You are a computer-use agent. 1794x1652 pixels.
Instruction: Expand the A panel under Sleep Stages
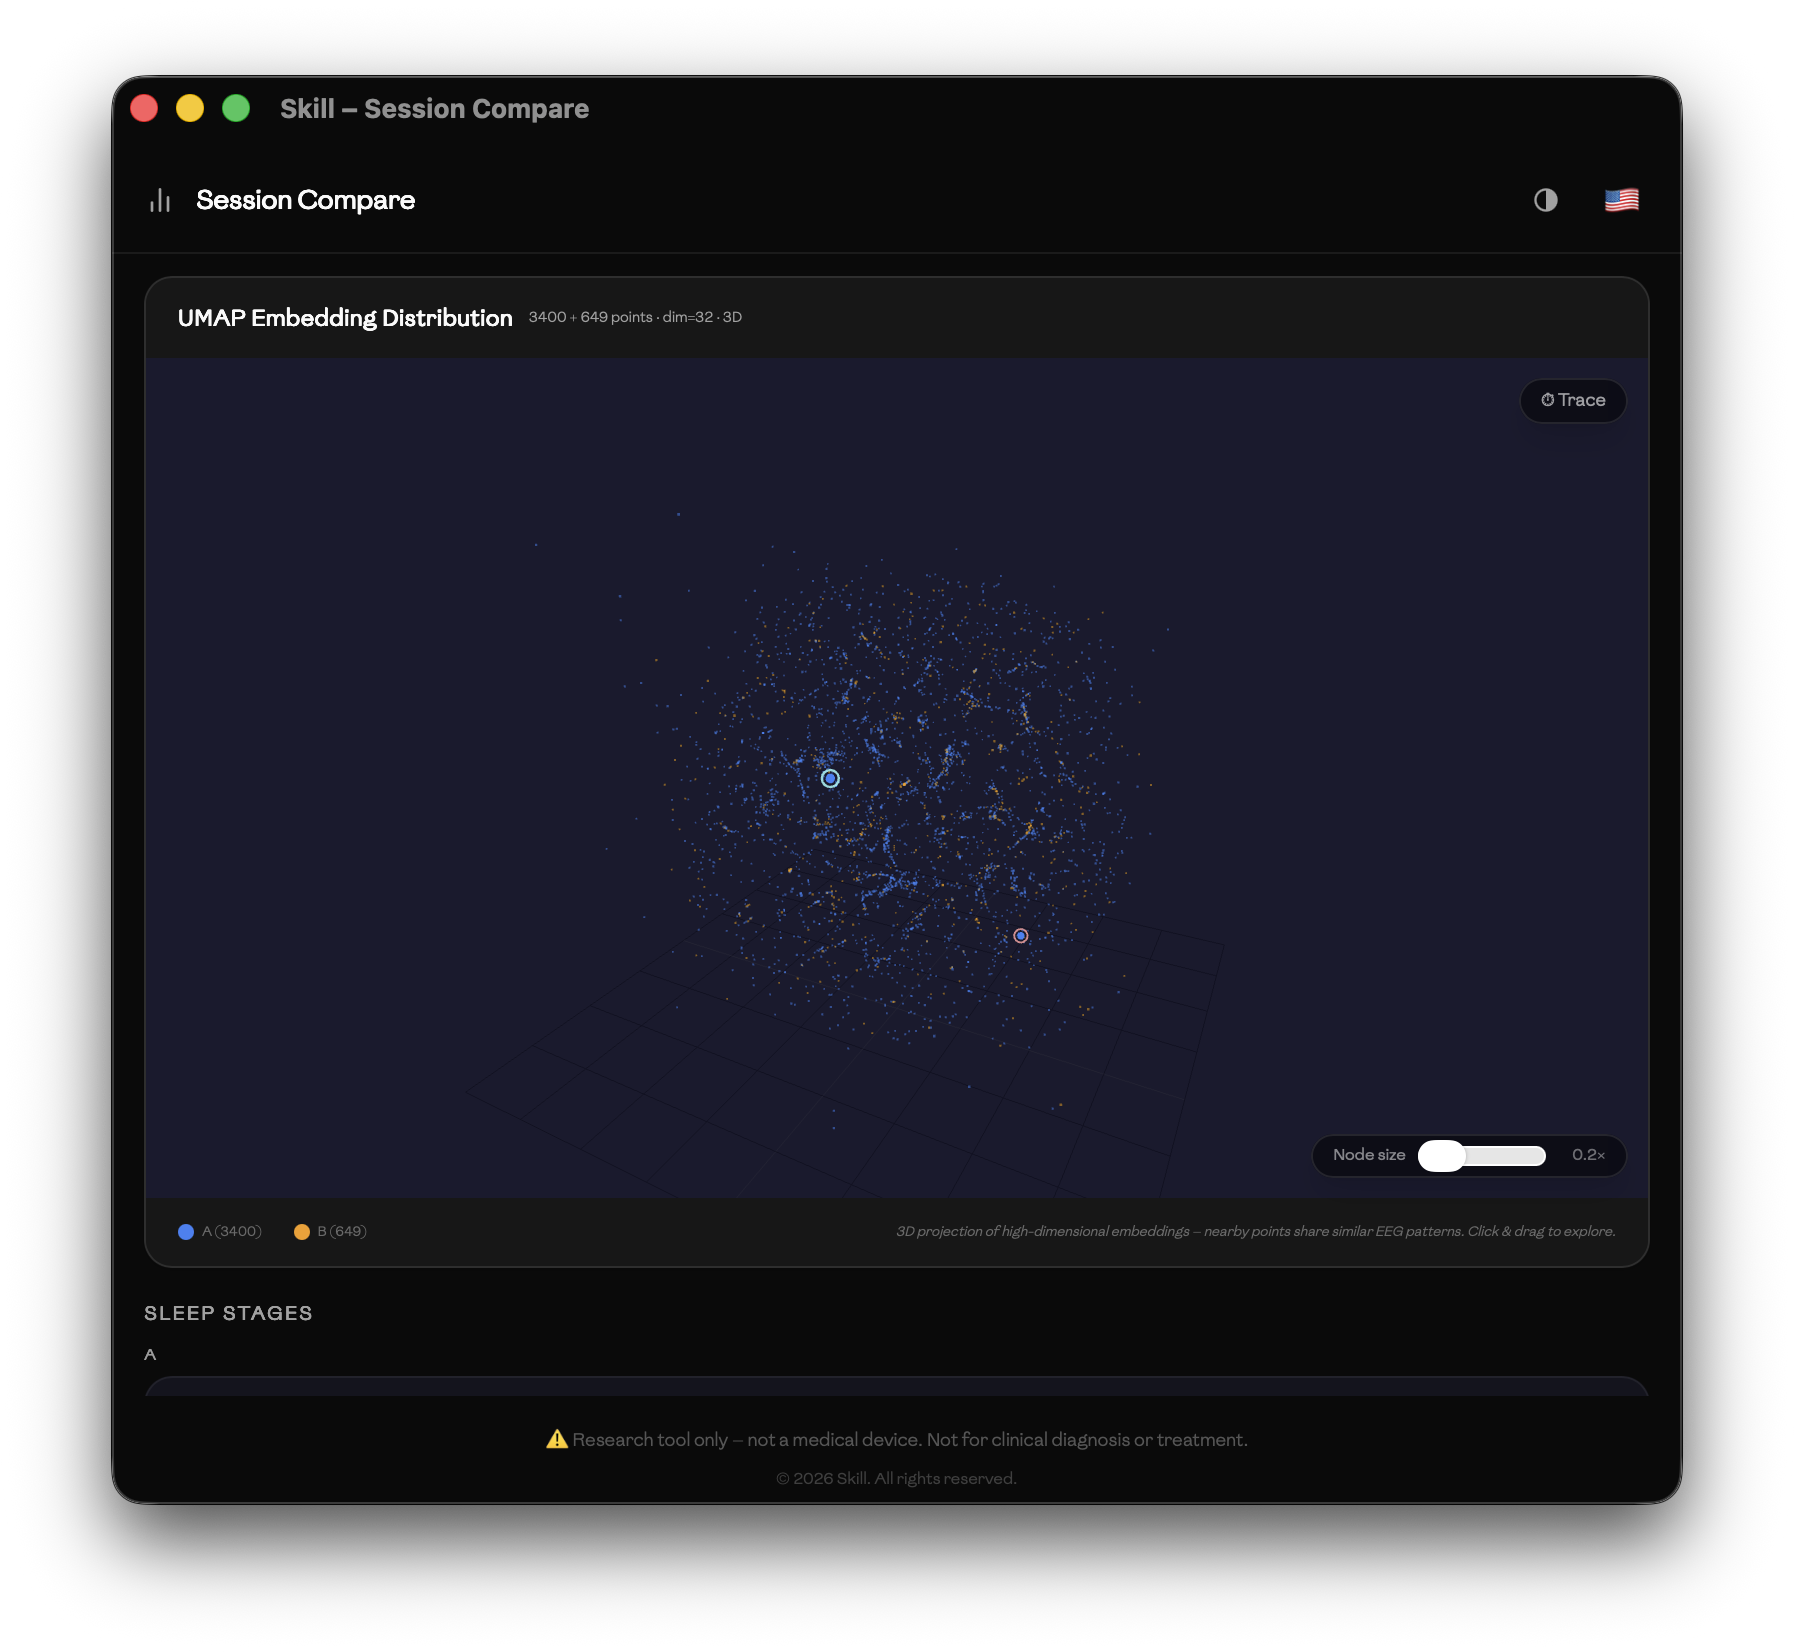click(x=897, y=1392)
